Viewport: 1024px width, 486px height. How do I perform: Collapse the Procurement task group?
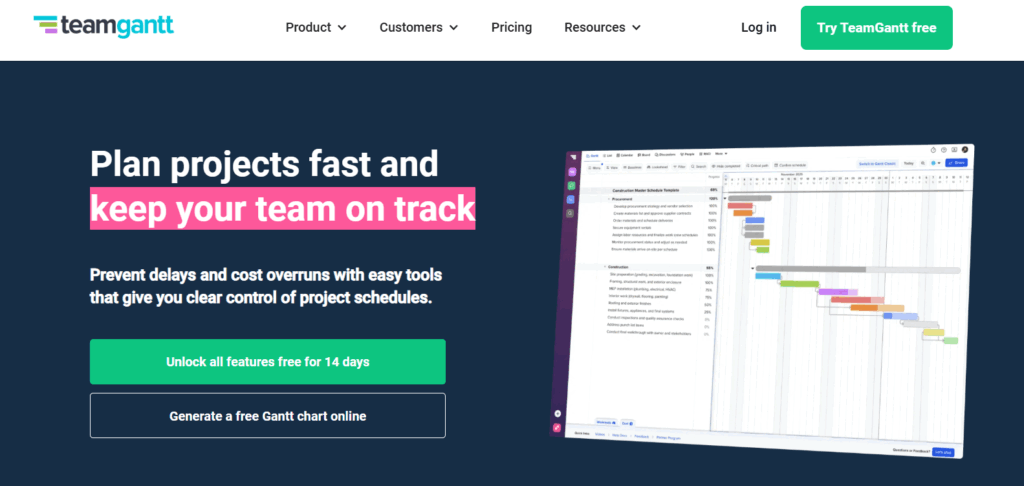click(x=608, y=199)
